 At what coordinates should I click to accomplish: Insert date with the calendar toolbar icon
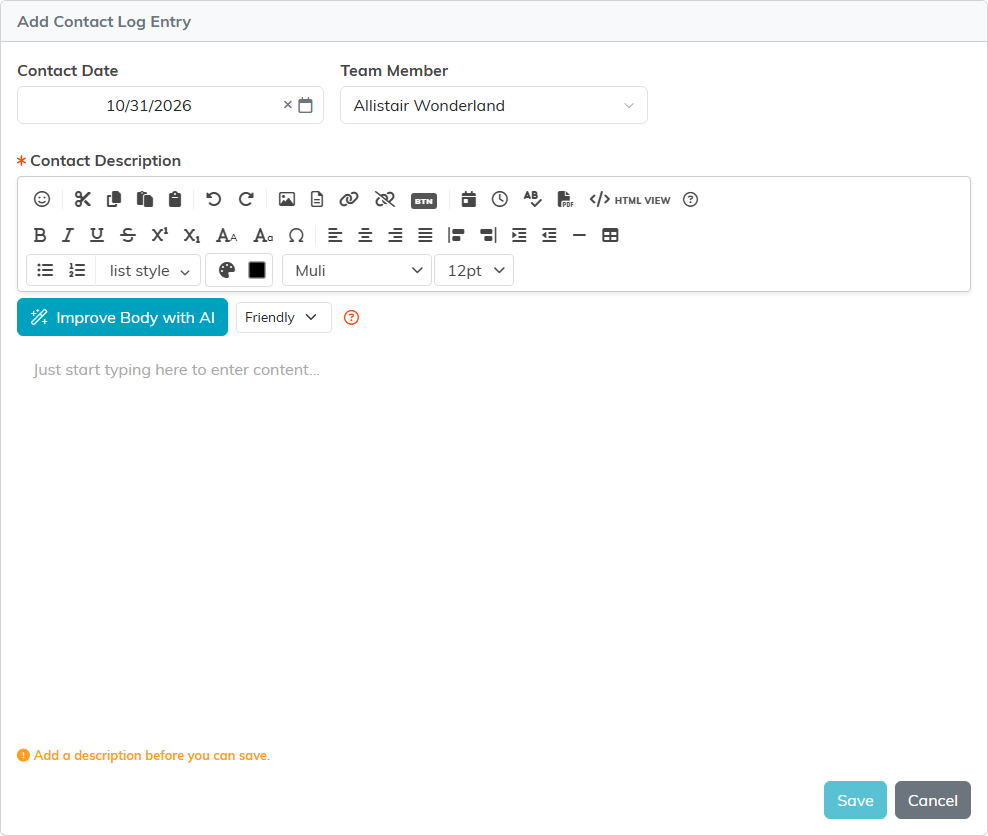tap(468, 199)
